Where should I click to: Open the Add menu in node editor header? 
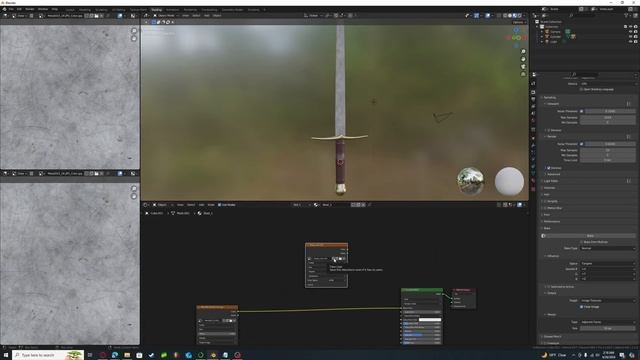(201, 205)
